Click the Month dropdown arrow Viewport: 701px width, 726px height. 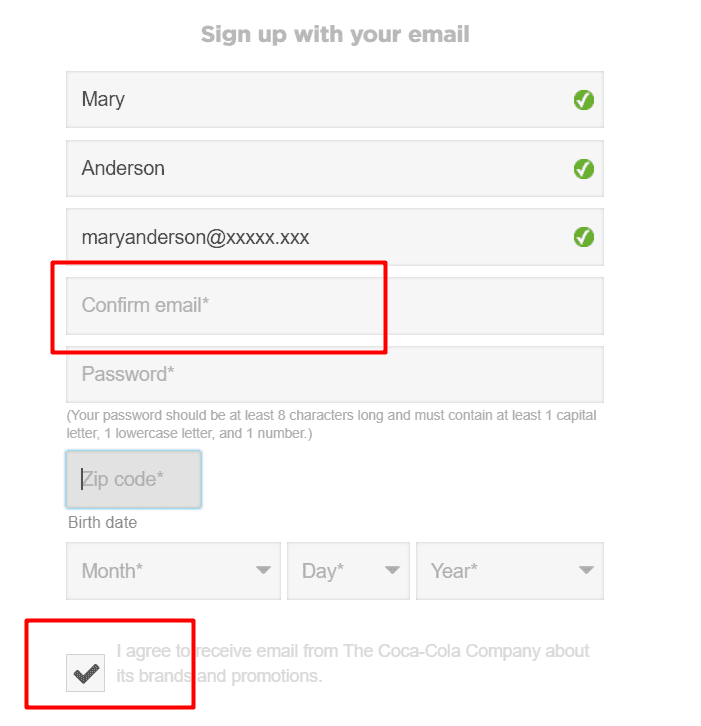pos(263,571)
